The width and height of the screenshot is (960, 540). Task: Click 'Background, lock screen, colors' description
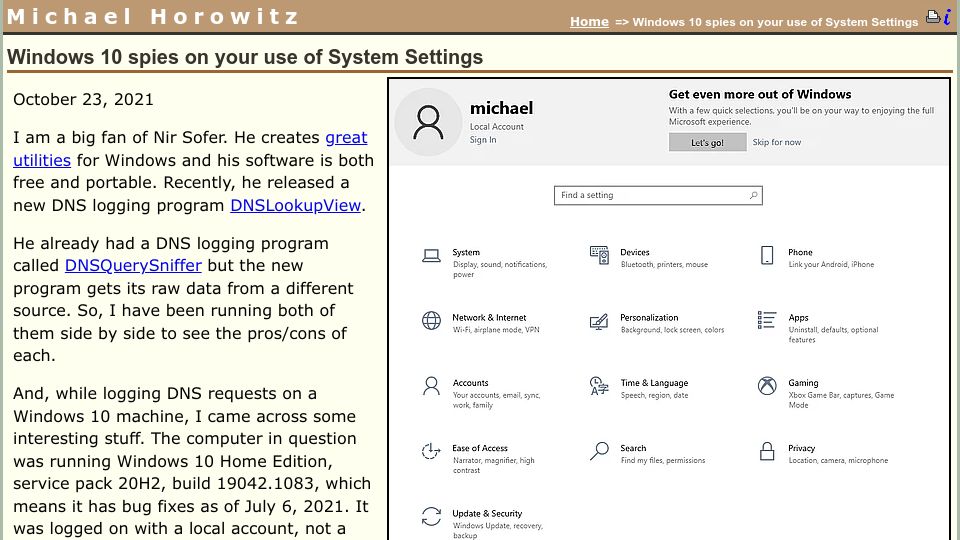point(672,330)
